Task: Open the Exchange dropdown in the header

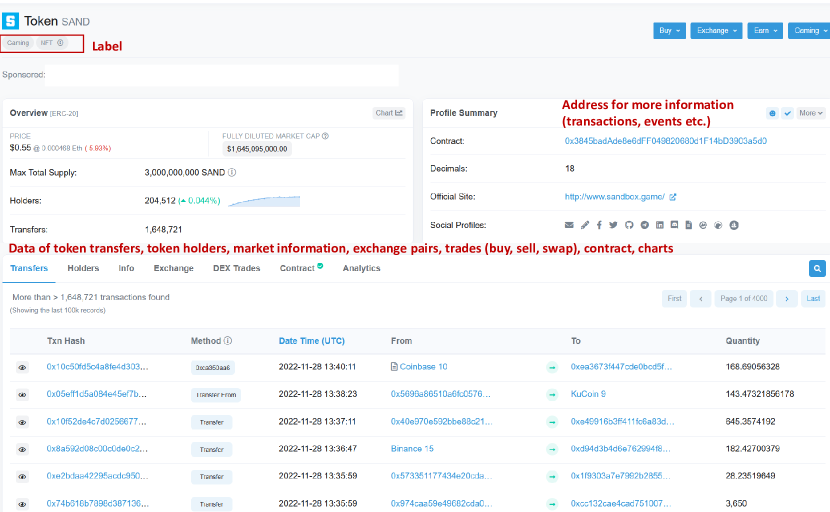Action: [716, 31]
